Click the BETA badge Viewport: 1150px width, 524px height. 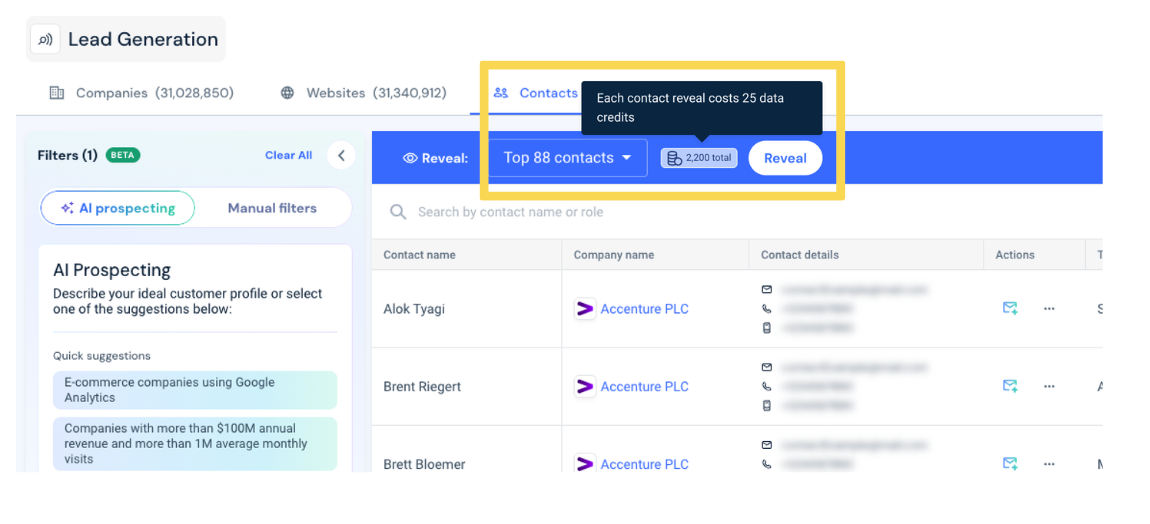(x=123, y=156)
